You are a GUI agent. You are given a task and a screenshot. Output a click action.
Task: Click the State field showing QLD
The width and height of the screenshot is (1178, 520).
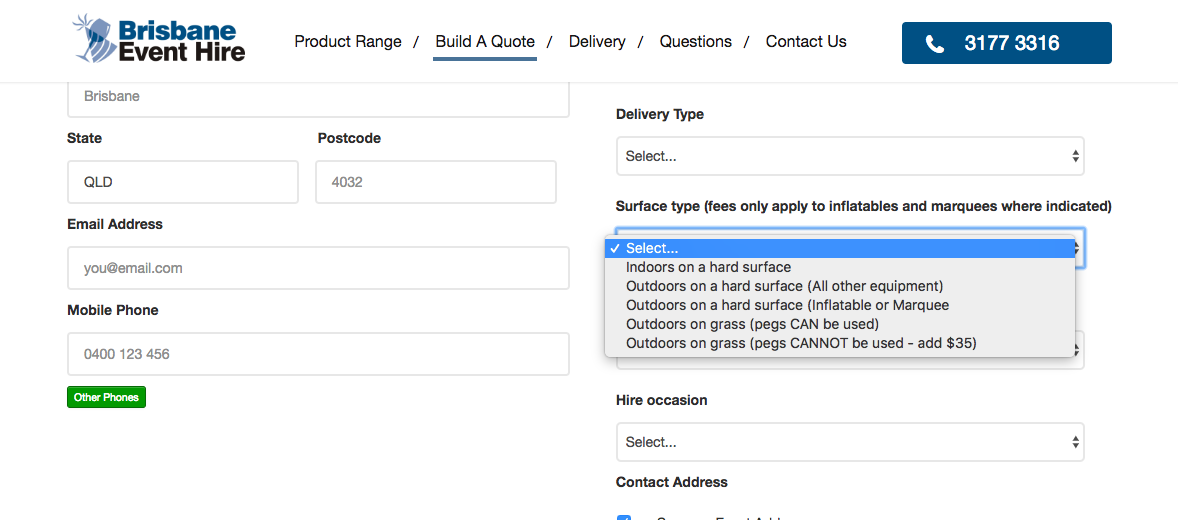[182, 182]
